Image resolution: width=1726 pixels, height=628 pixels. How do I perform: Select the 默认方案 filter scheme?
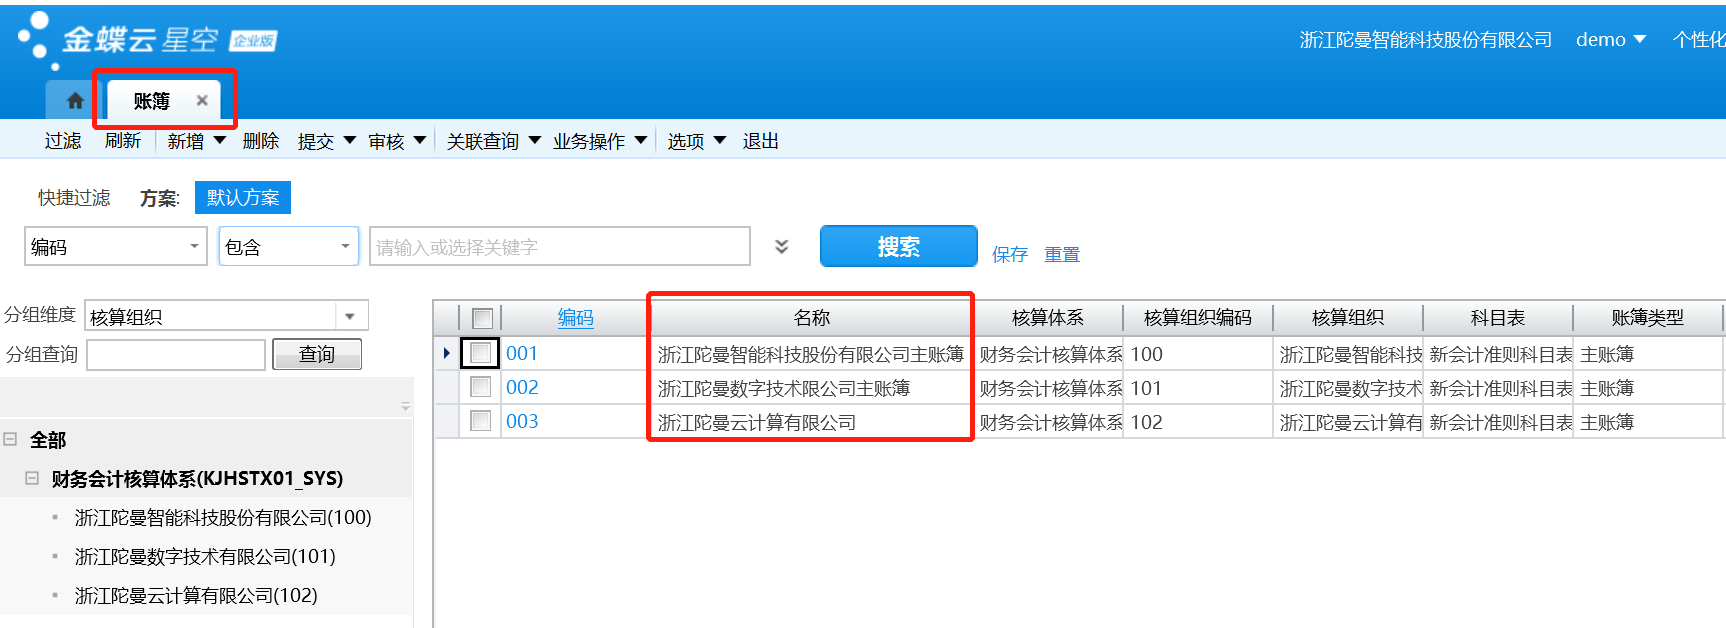tap(243, 197)
